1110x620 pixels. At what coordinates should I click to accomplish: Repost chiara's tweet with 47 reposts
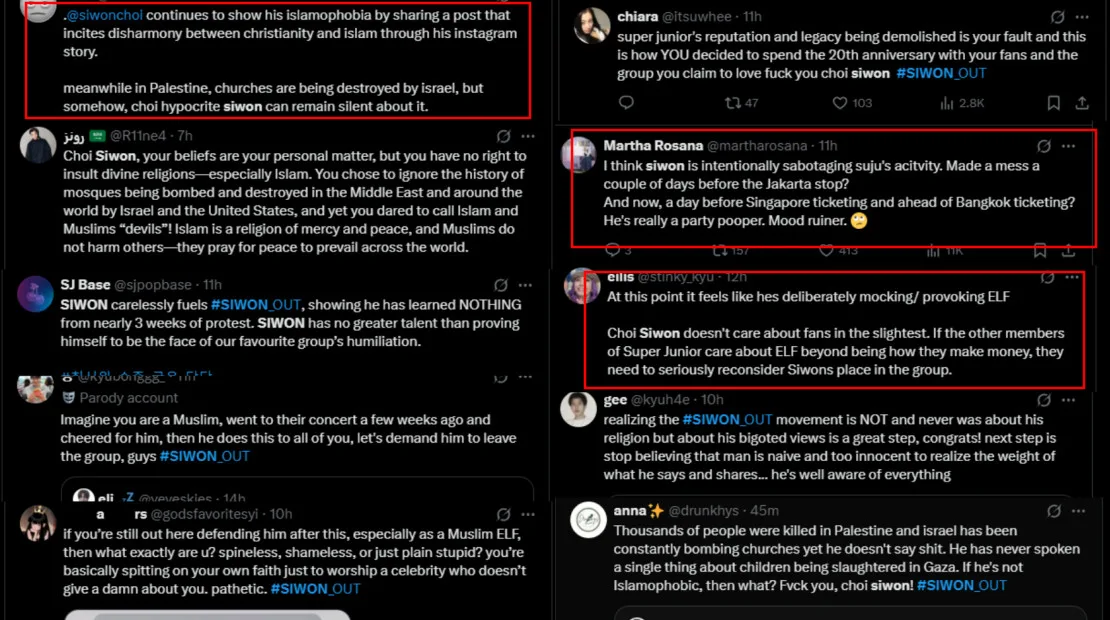pyautogui.click(x=733, y=103)
